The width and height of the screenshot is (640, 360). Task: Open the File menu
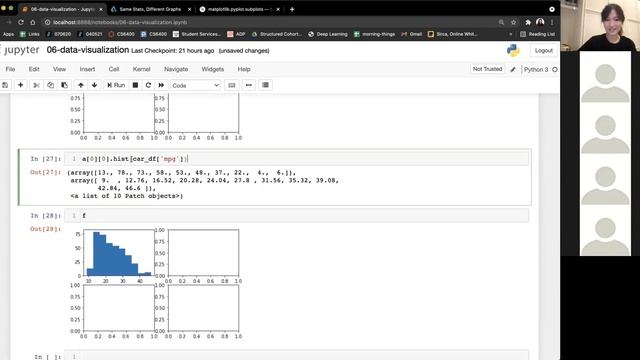pos(10,69)
